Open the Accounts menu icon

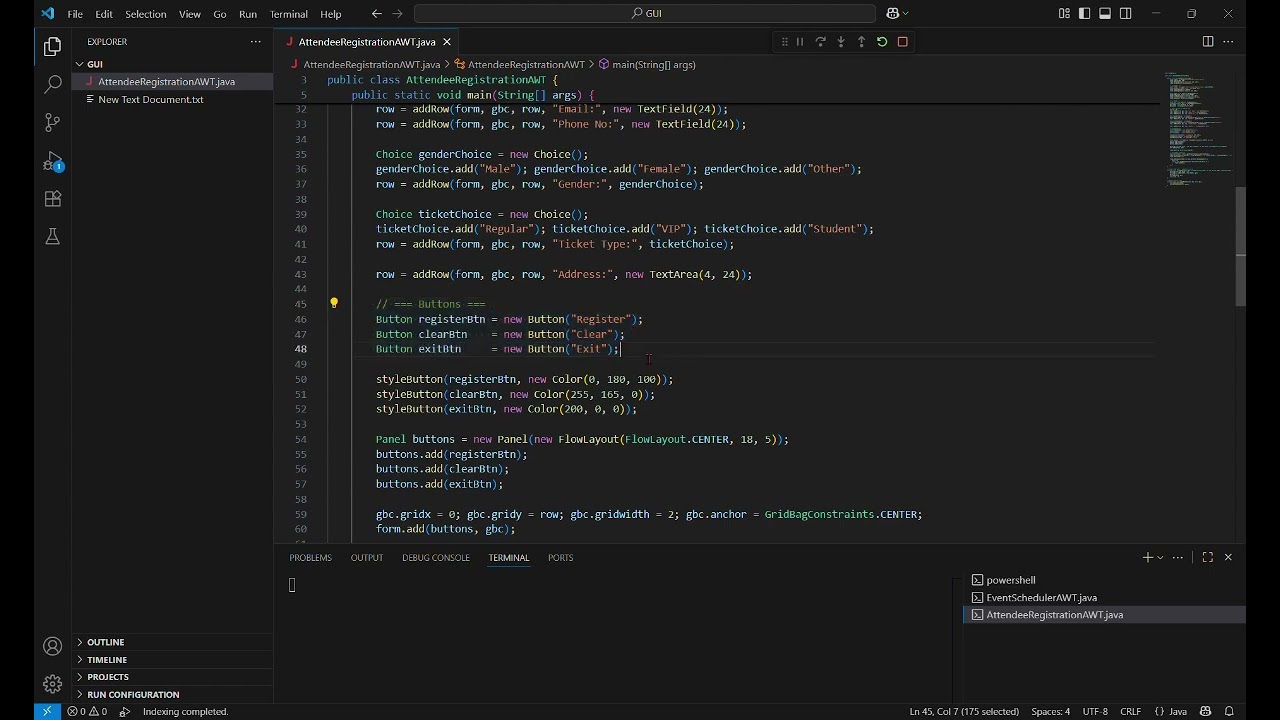point(53,647)
